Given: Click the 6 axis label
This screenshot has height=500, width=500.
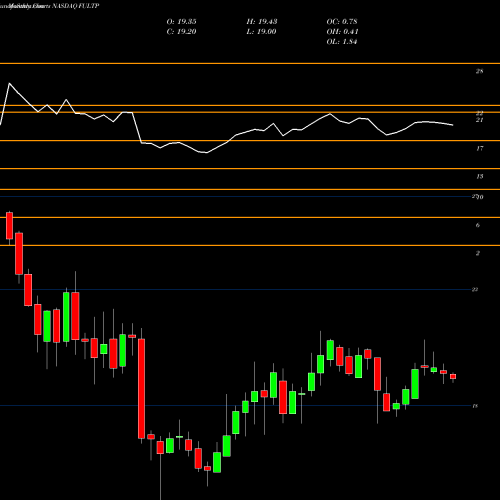Looking at the screenshot, I should click(478, 225).
